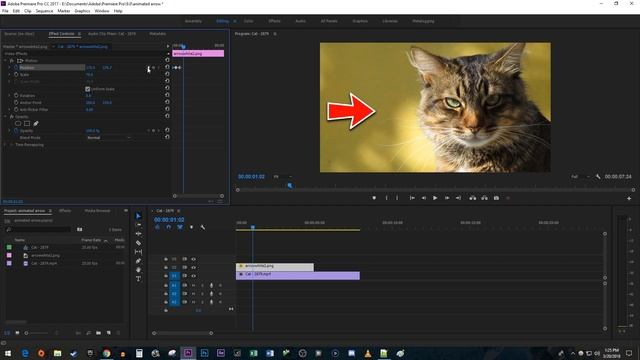Create ellipse mask under Opacity
Image resolution: width=640 pixels, height=360 pixels.
18,123
